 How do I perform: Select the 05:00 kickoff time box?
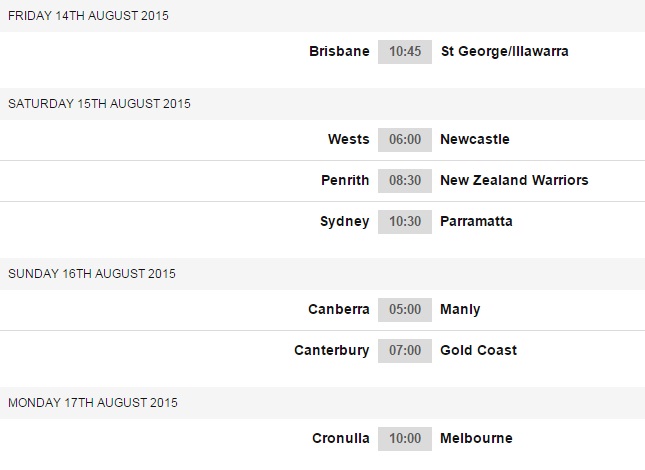click(404, 310)
